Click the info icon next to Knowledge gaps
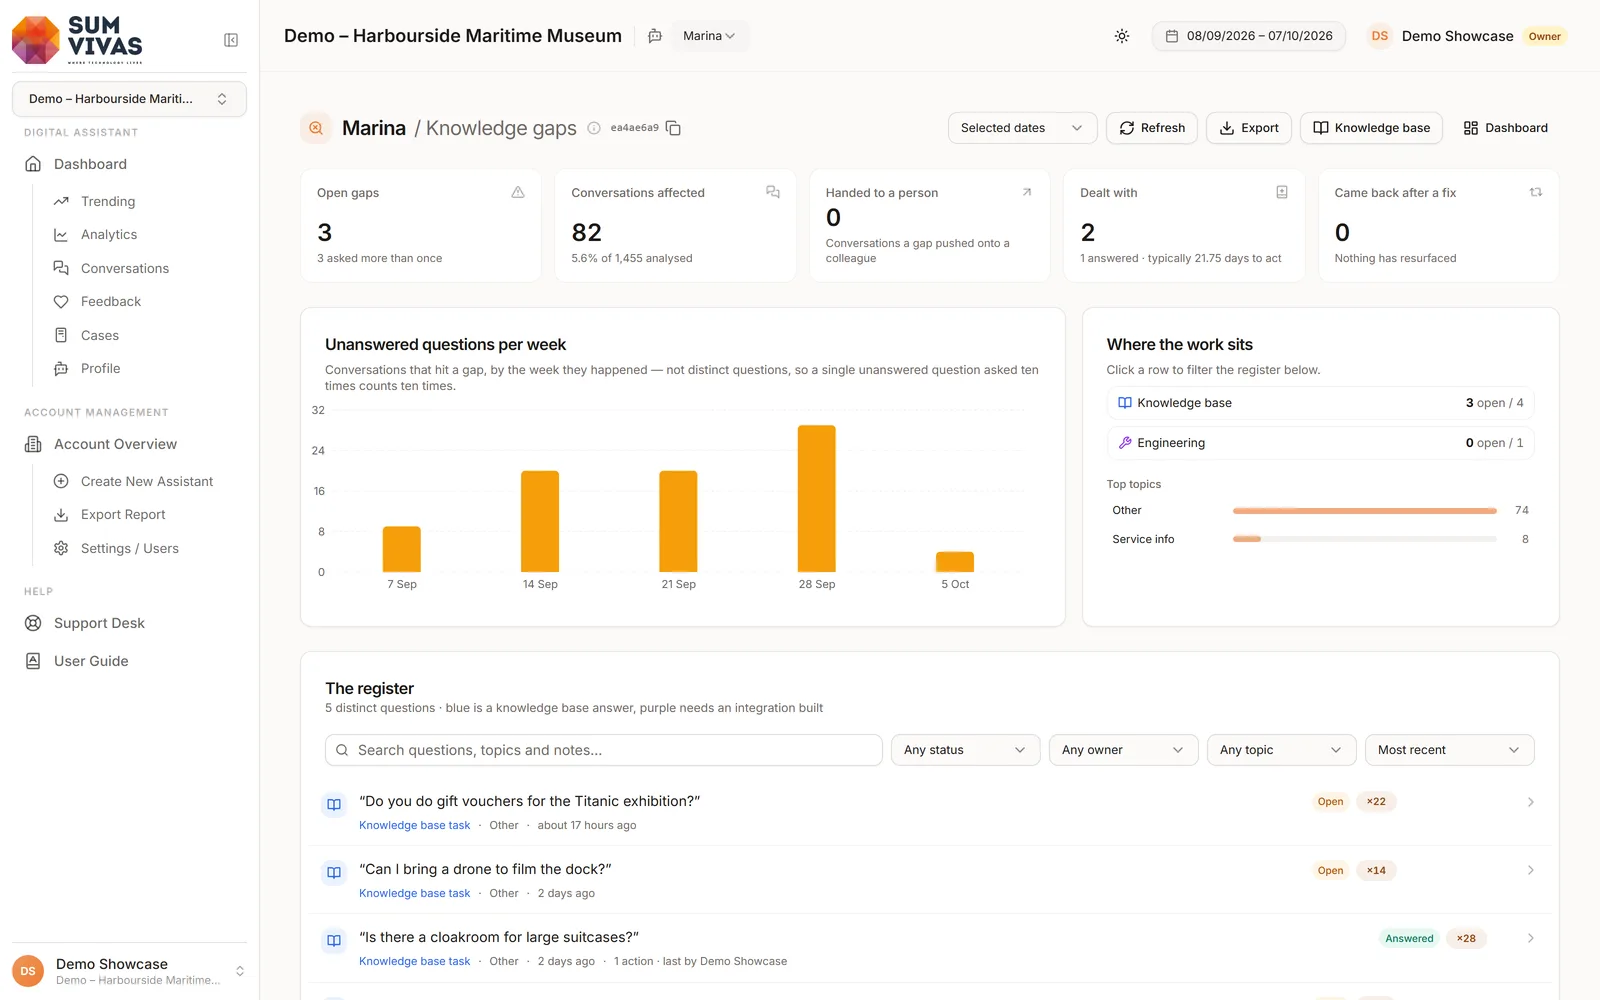Image resolution: width=1600 pixels, height=1000 pixels. click(594, 128)
